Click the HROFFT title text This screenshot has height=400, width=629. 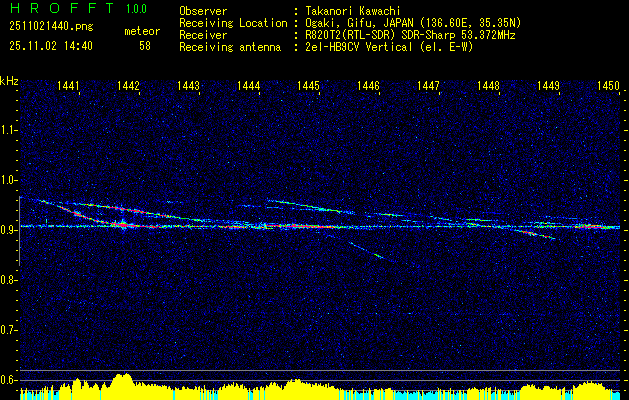pyautogui.click(x=62, y=8)
